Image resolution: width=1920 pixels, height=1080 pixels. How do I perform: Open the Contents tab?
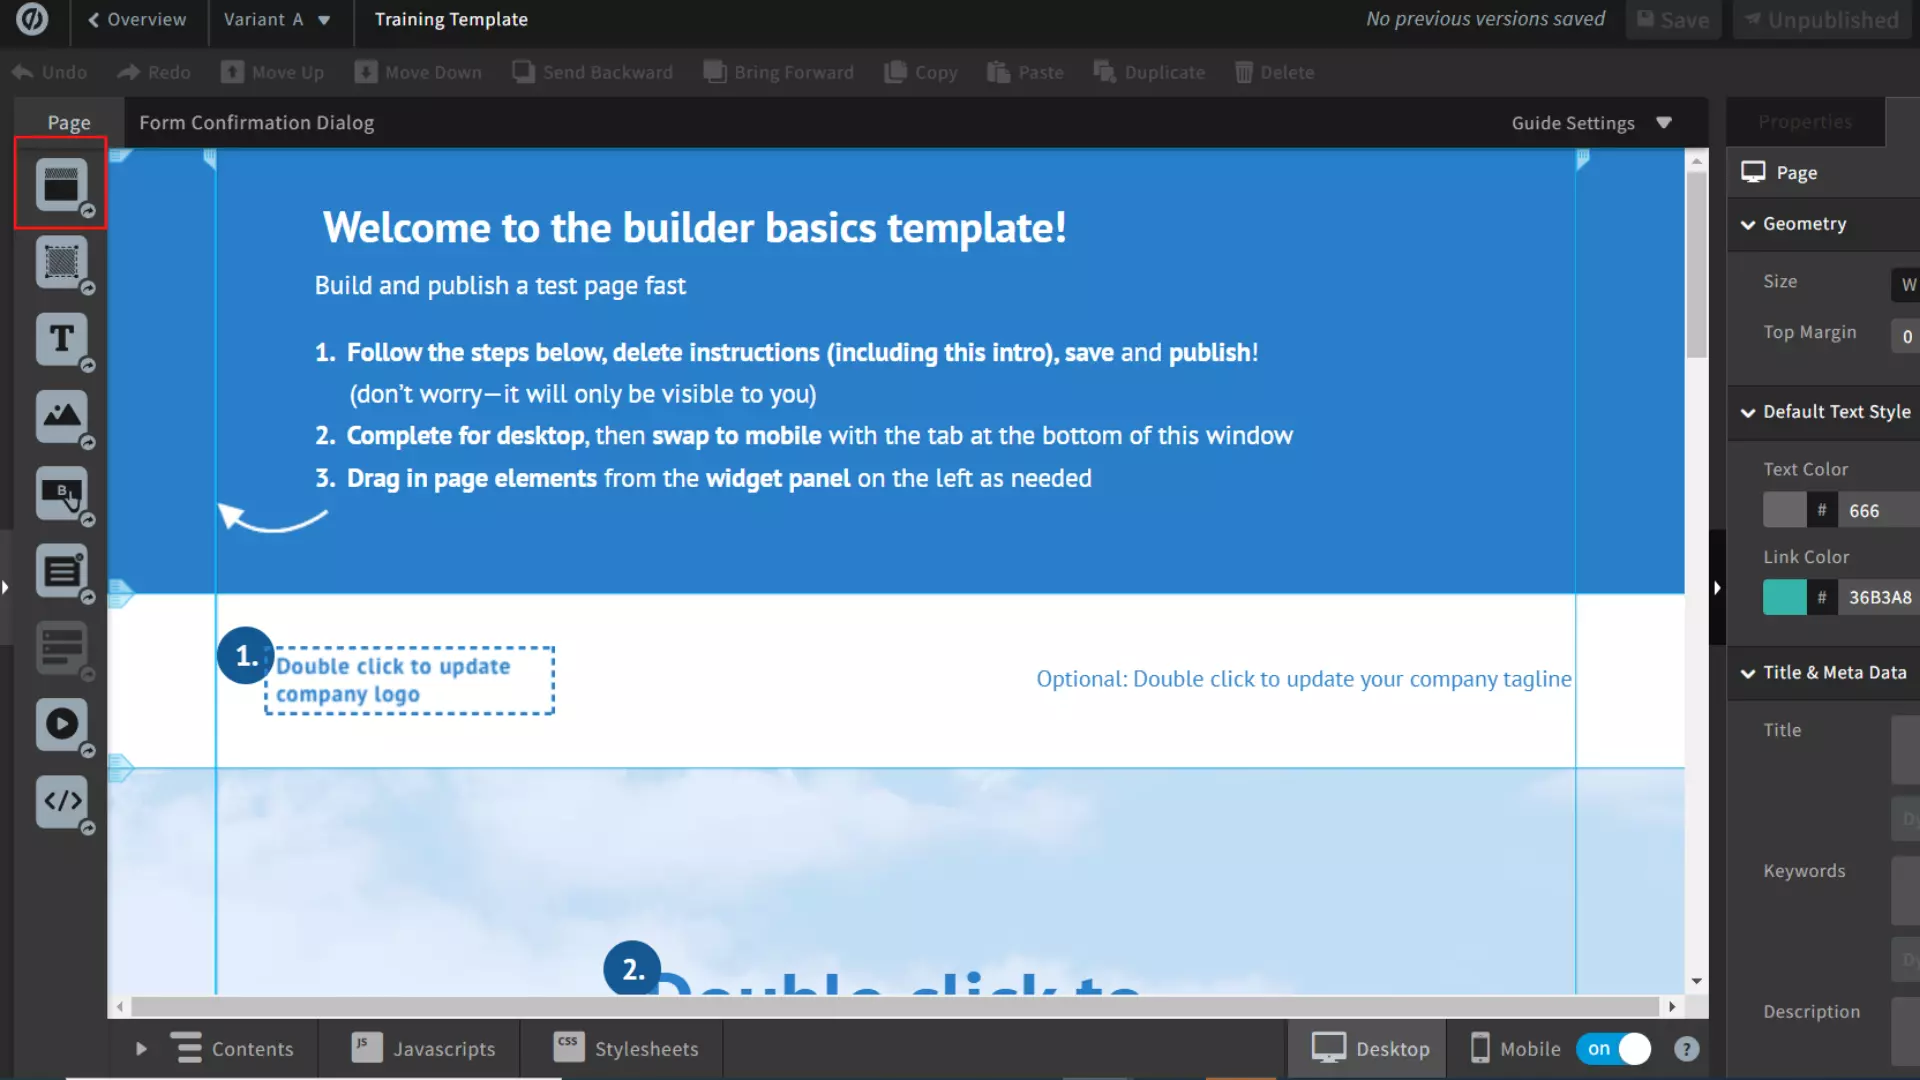232,1048
